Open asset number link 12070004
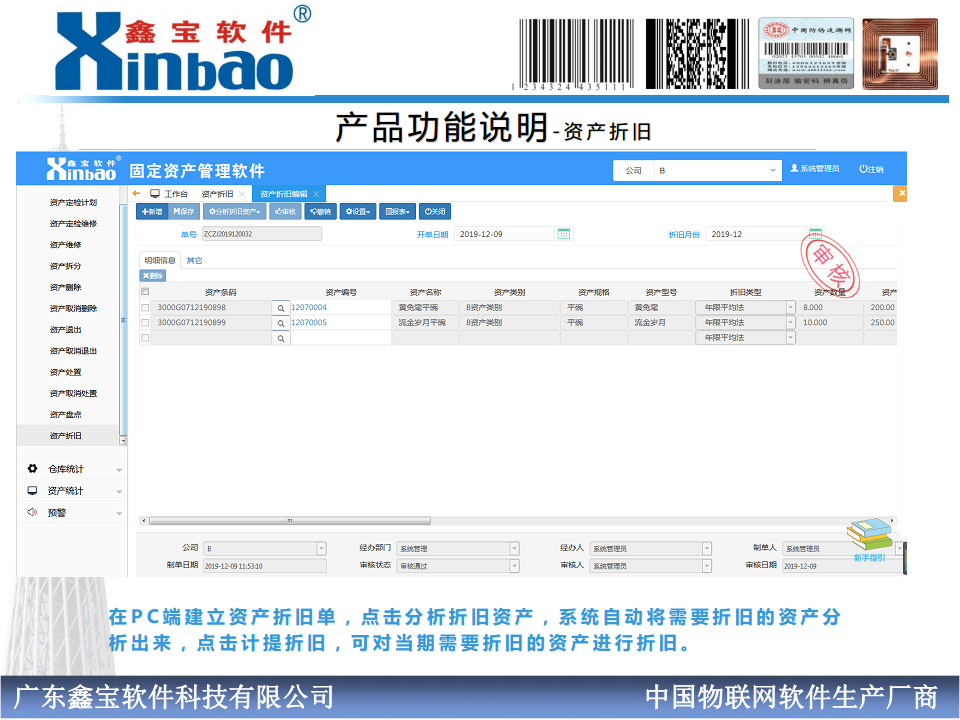The image size is (960, 720). (x=309, y=307)
